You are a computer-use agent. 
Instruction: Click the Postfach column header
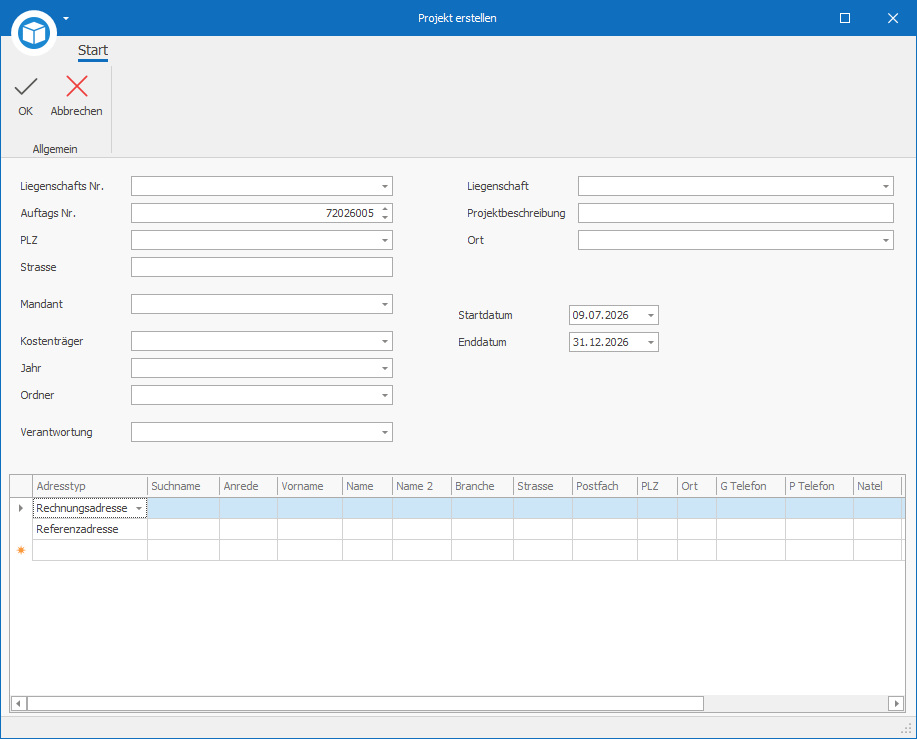[605, 486]
